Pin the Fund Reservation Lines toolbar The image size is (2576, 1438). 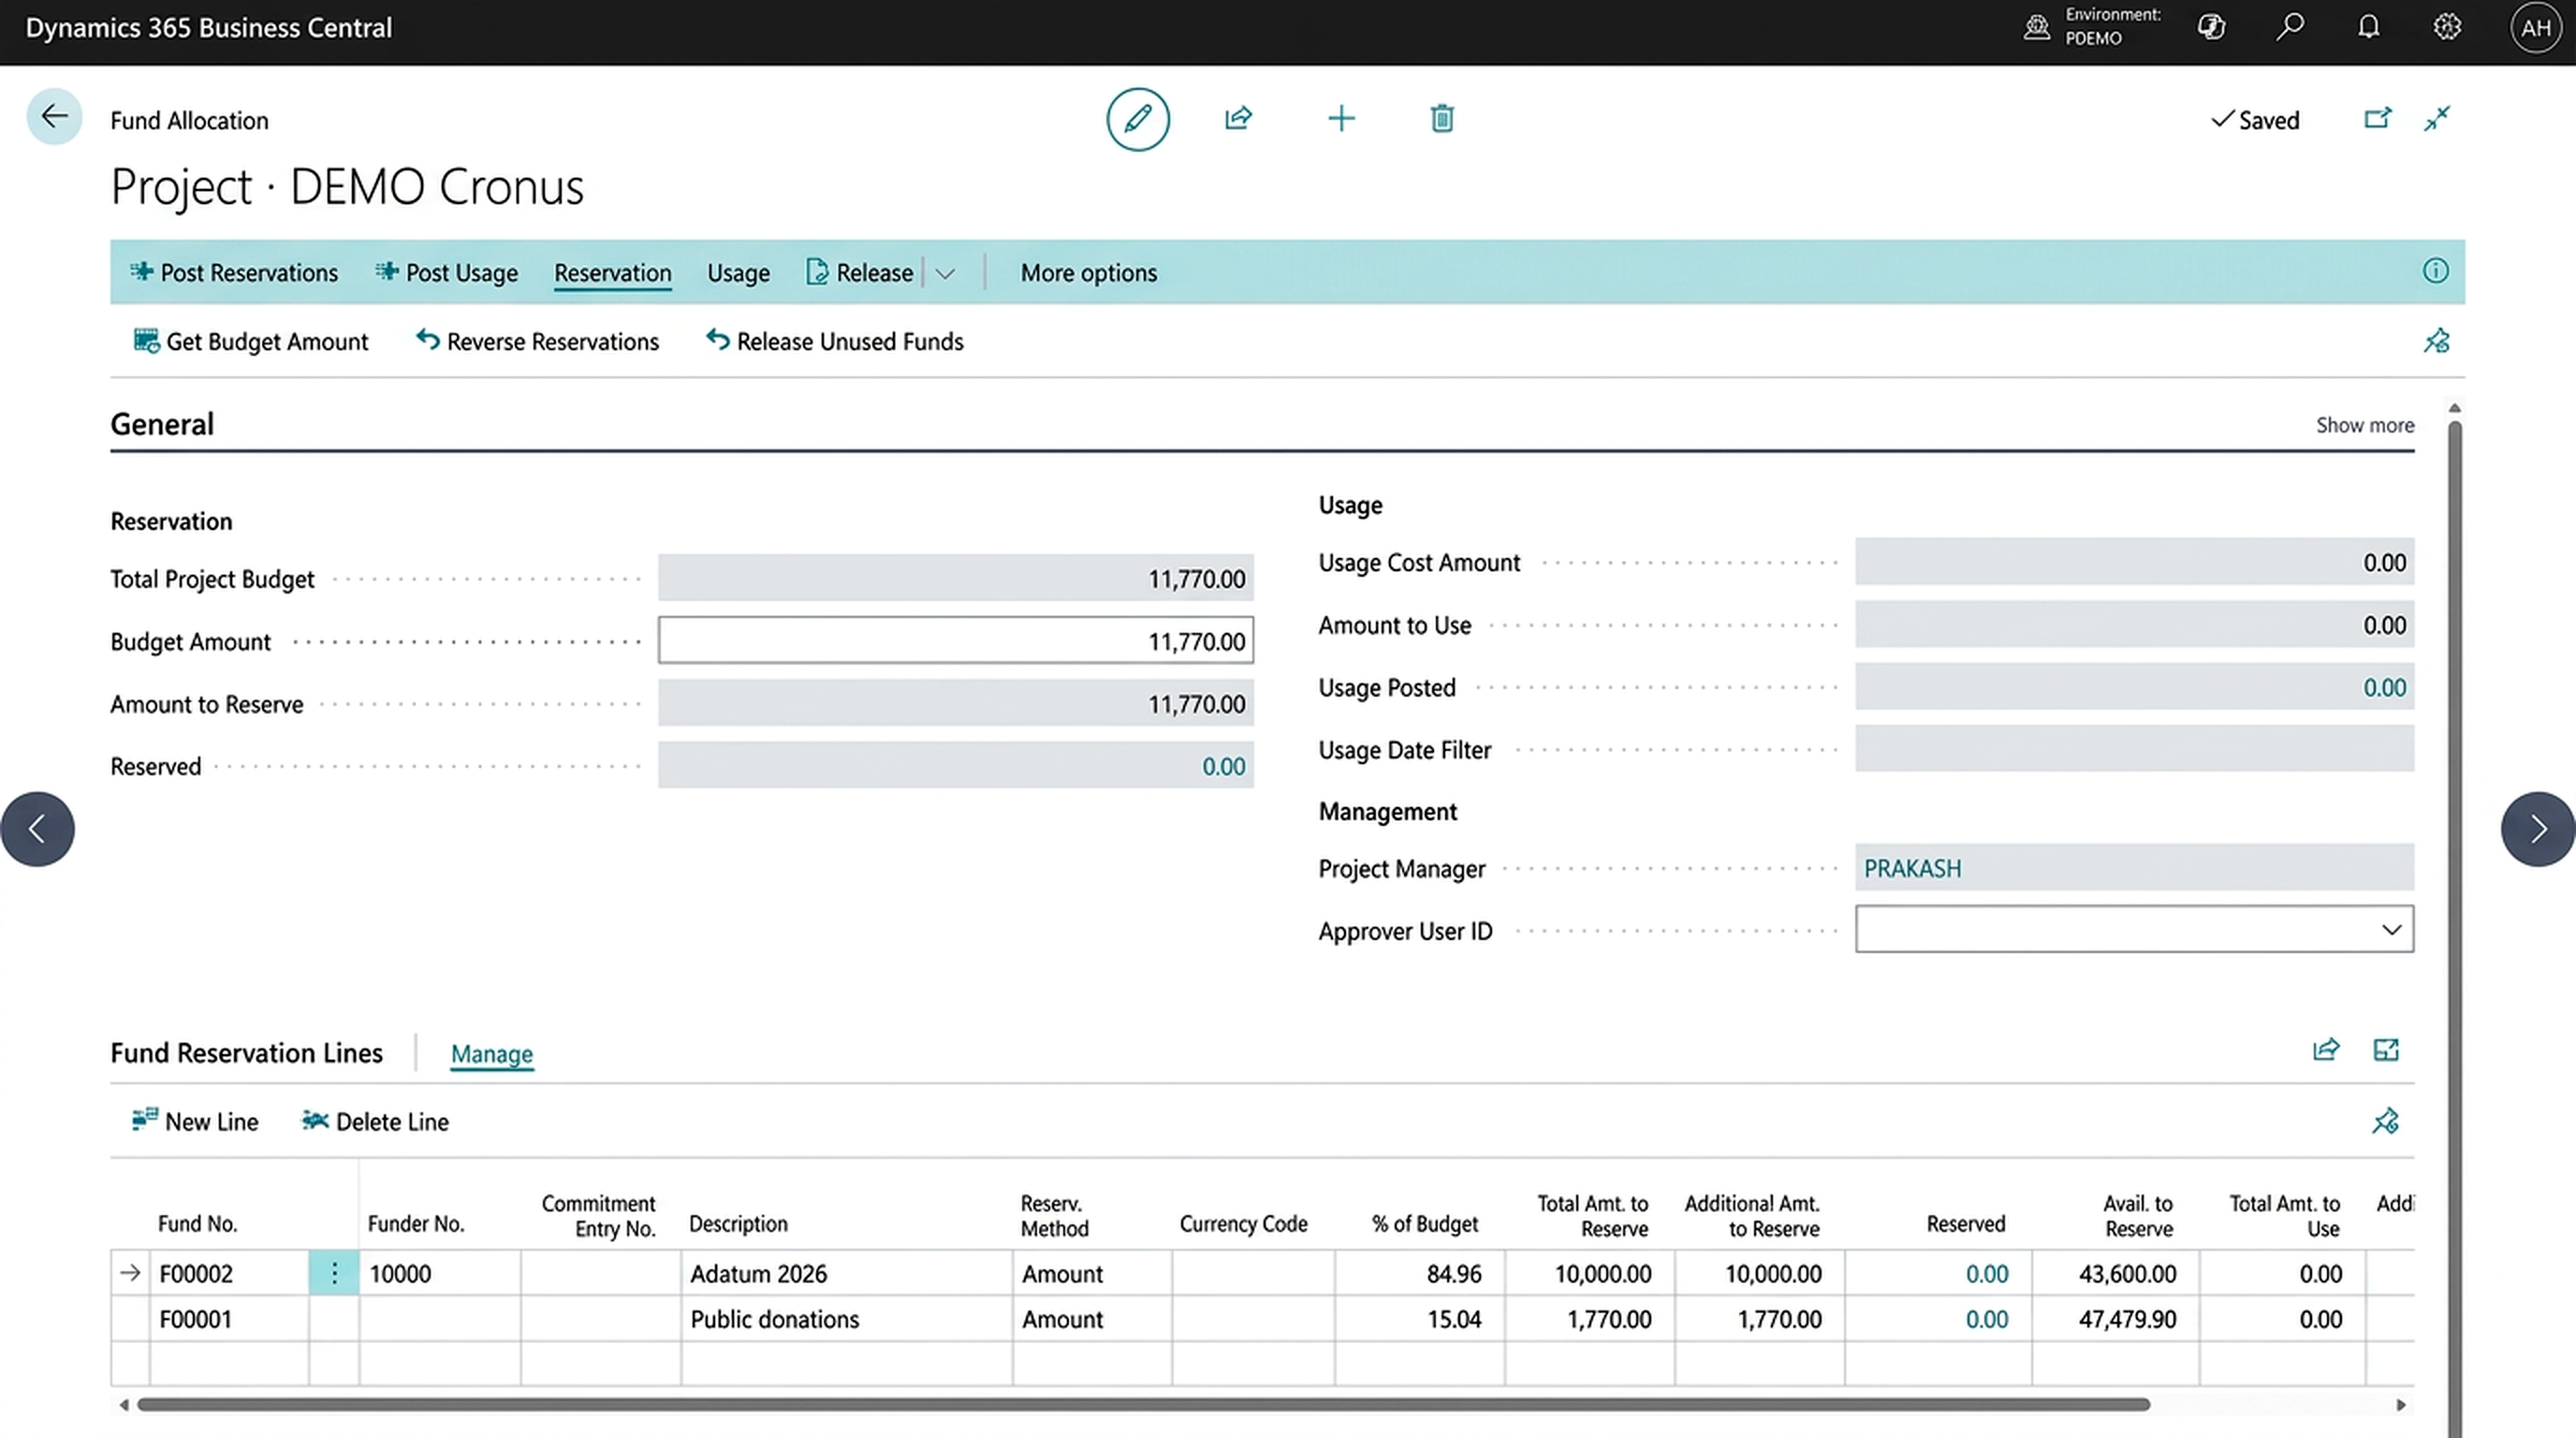click(x=2386, y=1121)
